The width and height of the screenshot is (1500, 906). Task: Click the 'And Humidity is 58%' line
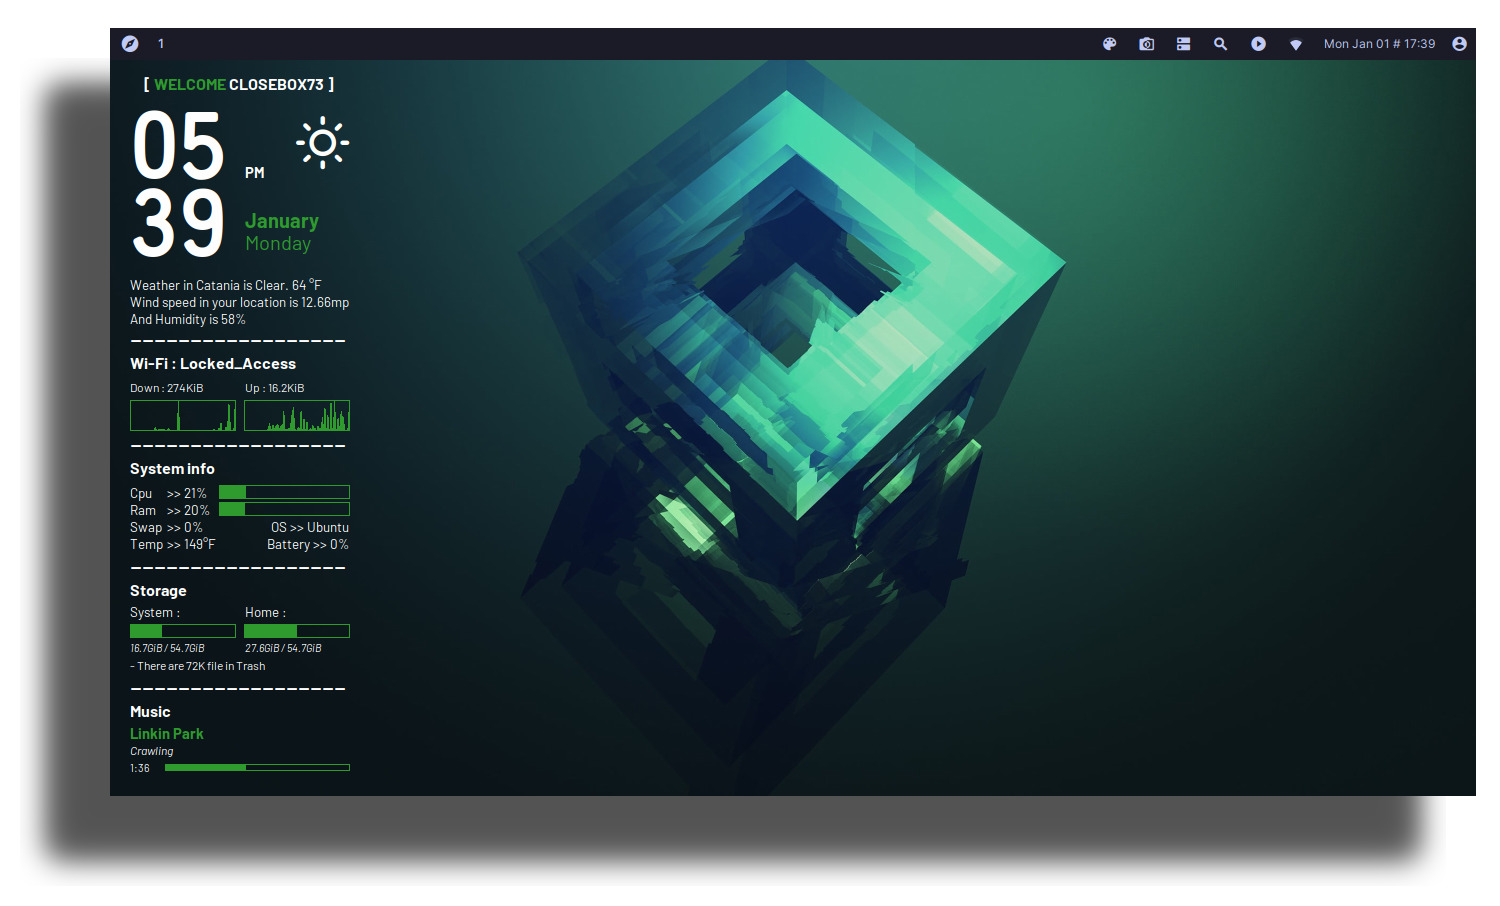tap(188, 319)
